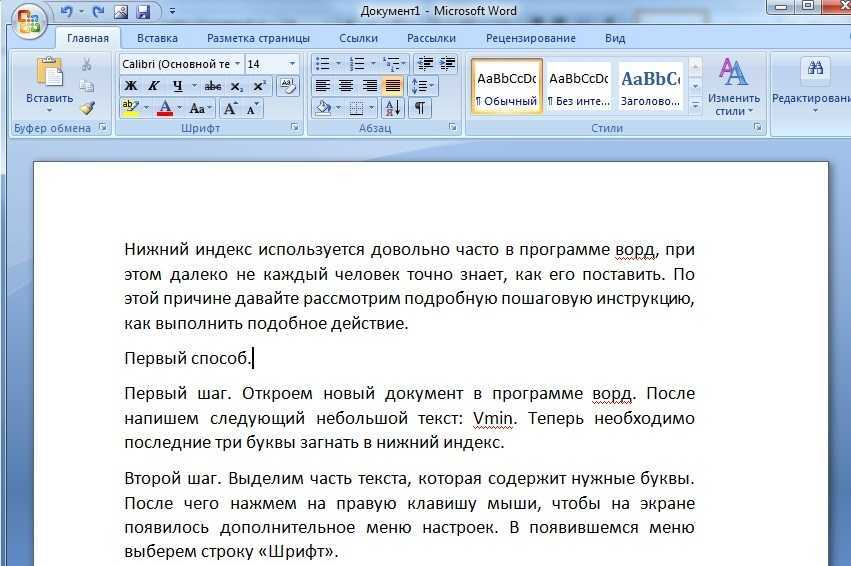
Task: Apply paragraph shading with the paint bucket
Action: pyautogui.click(x=323, y=108)
